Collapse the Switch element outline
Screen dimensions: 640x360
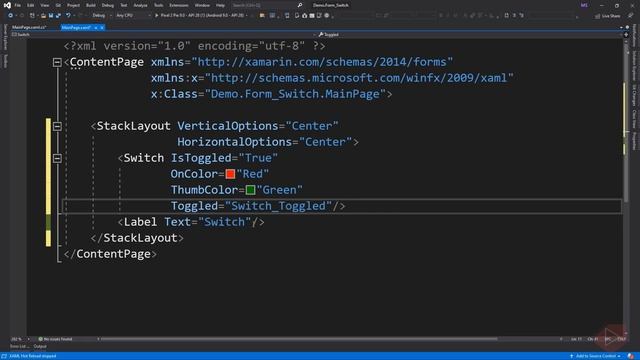click(57, 158)
